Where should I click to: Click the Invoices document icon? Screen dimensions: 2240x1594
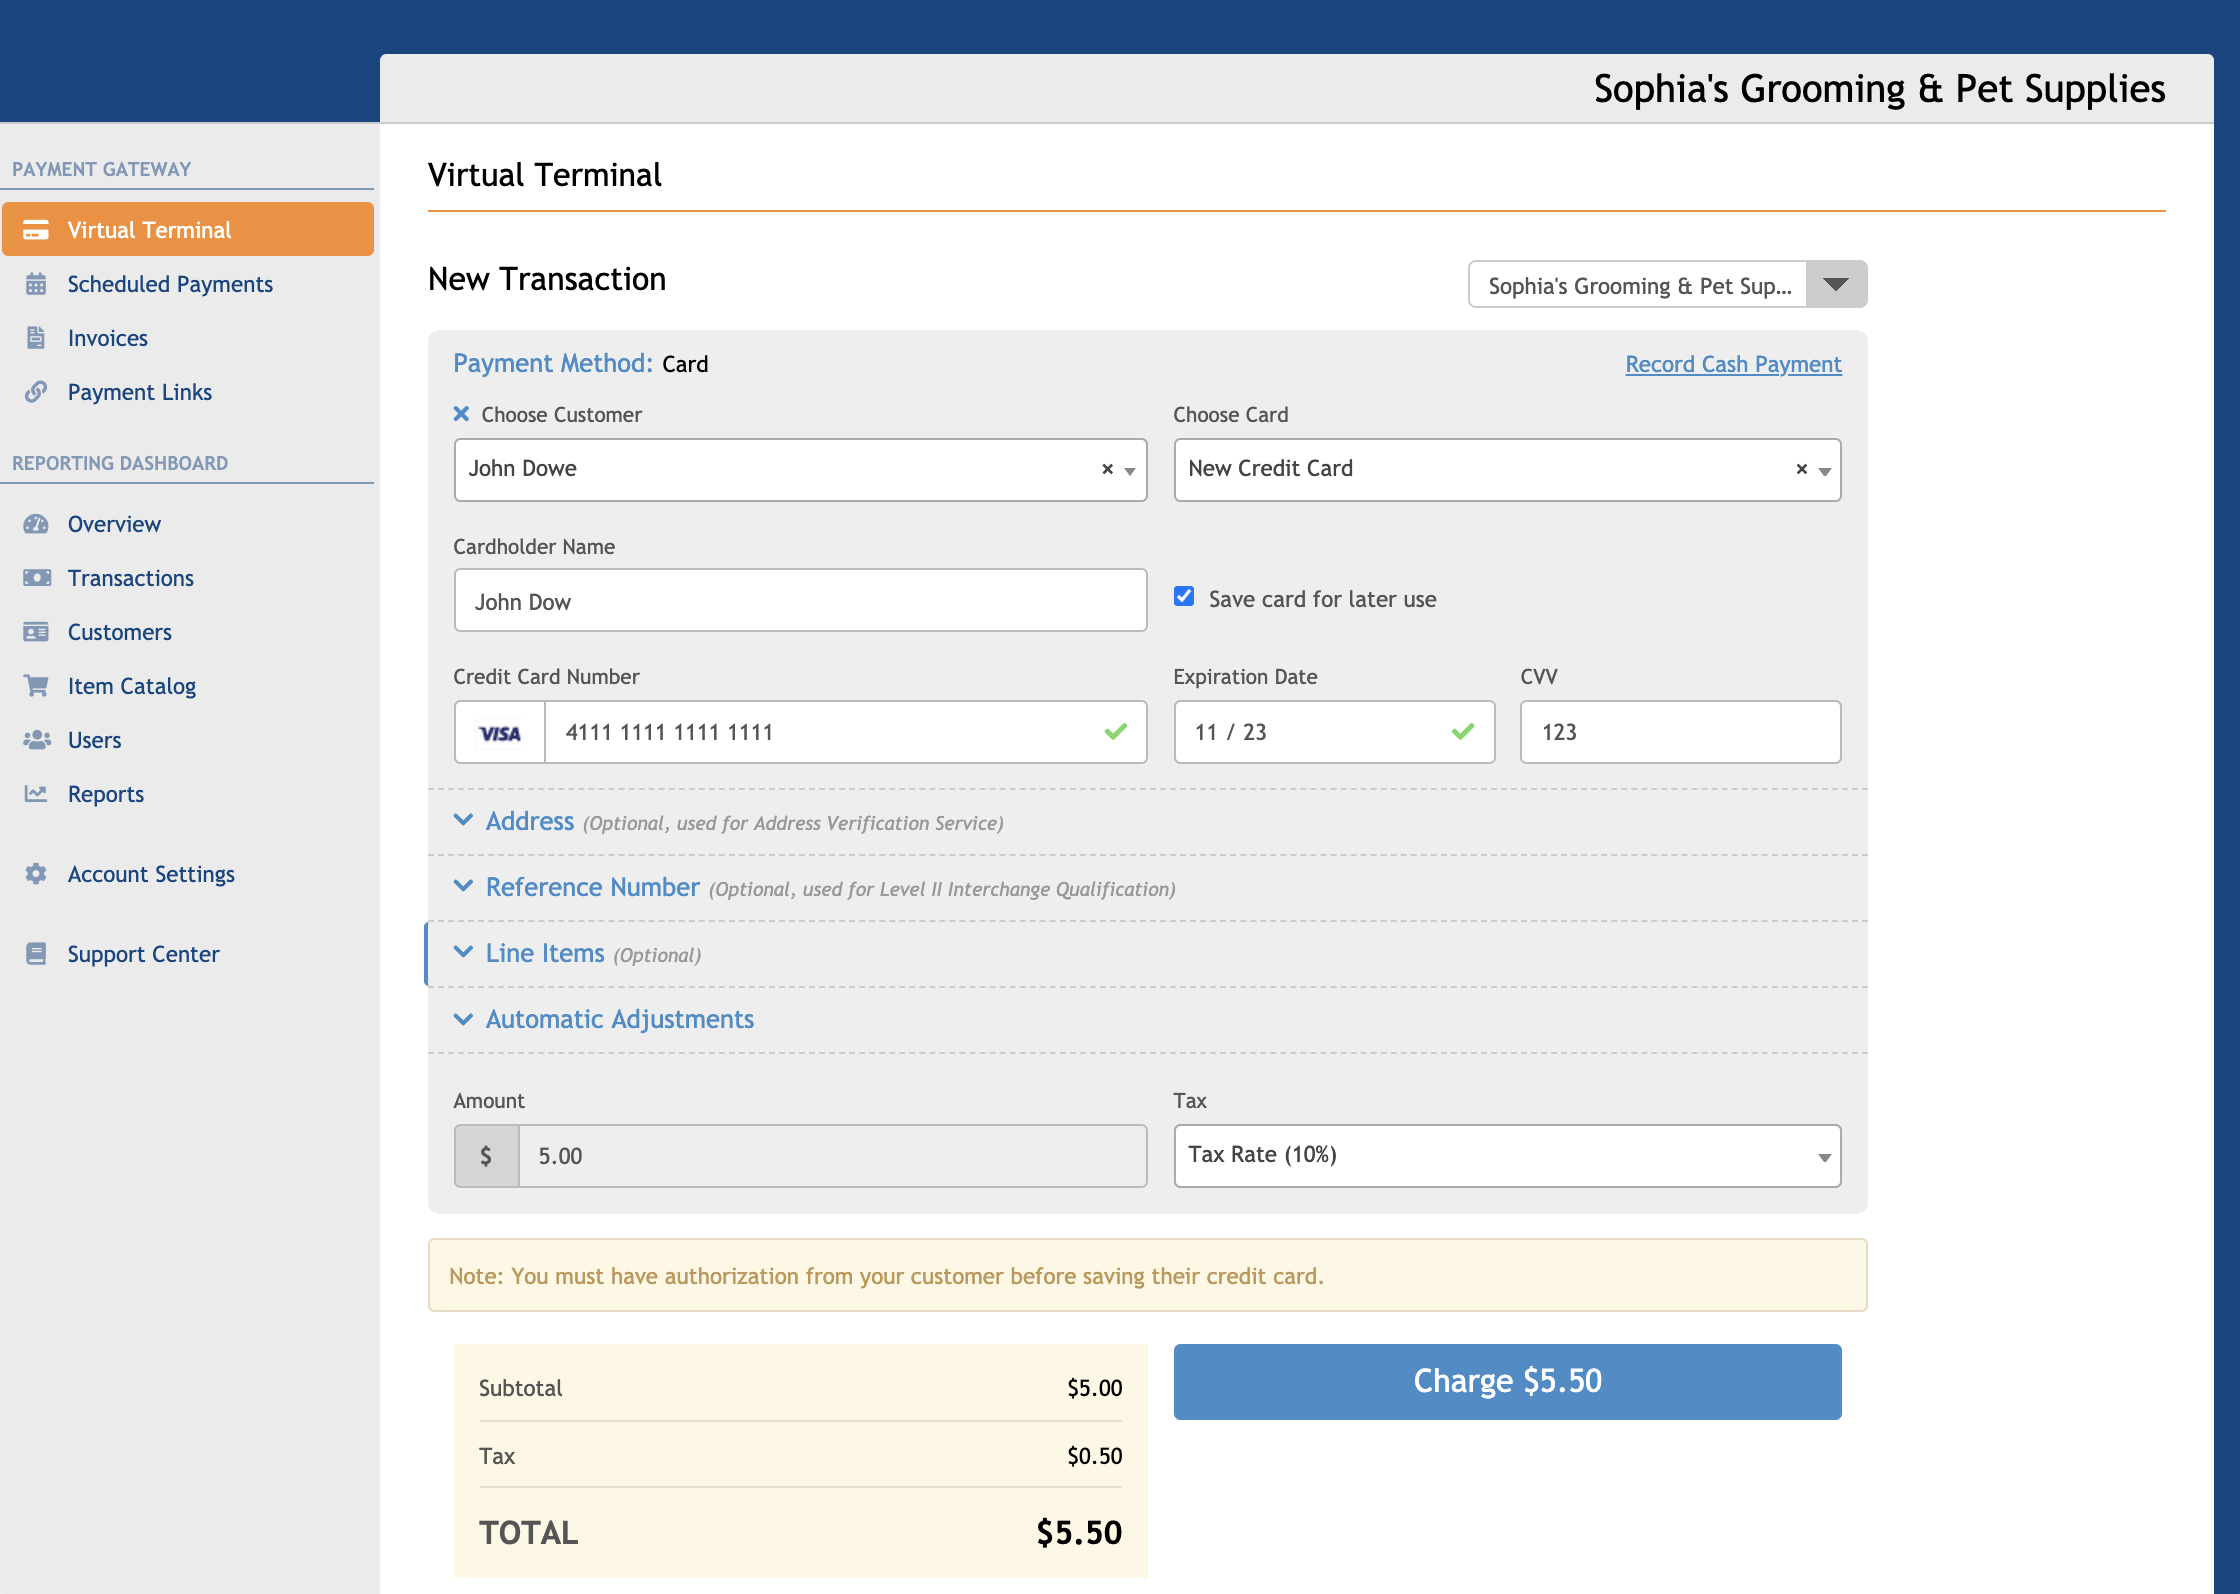pyautogui.click(x=36, y=338)
